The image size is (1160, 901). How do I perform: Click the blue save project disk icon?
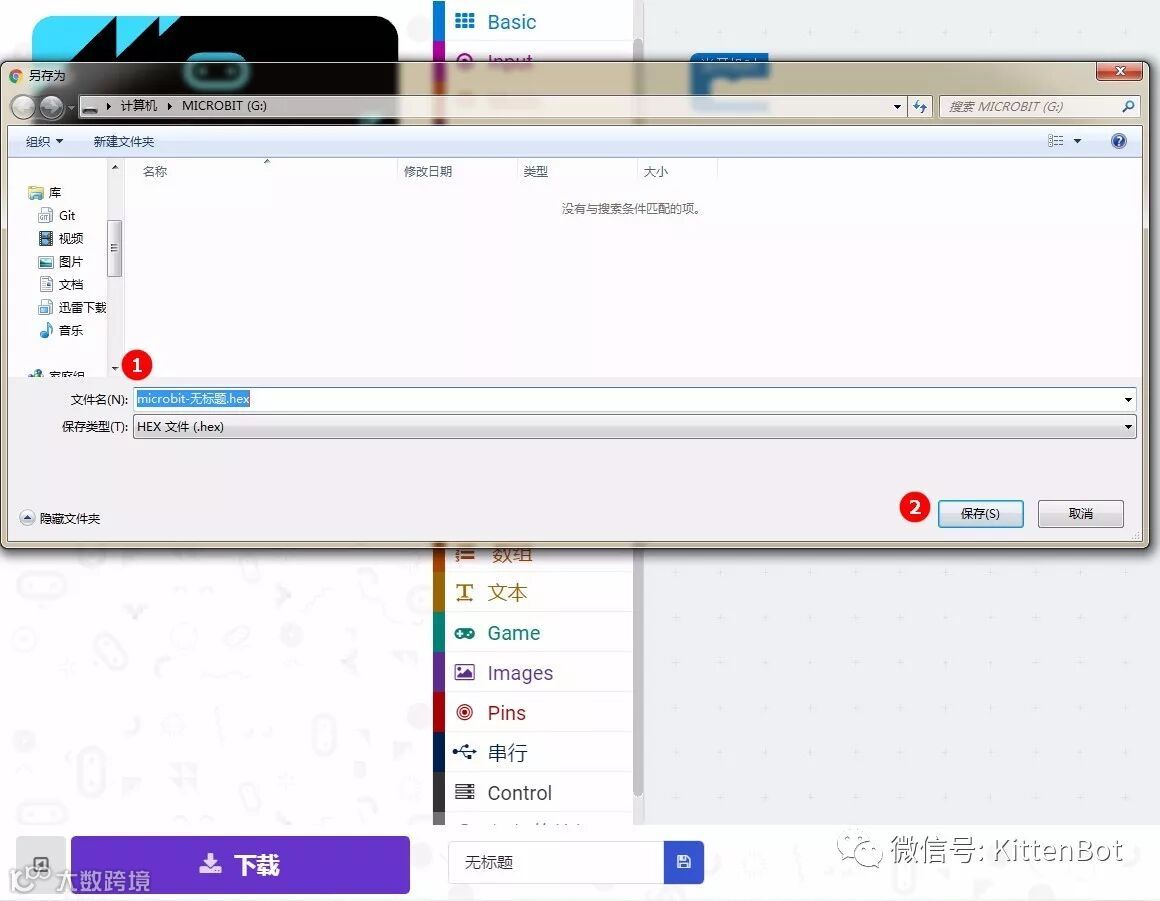684,863
